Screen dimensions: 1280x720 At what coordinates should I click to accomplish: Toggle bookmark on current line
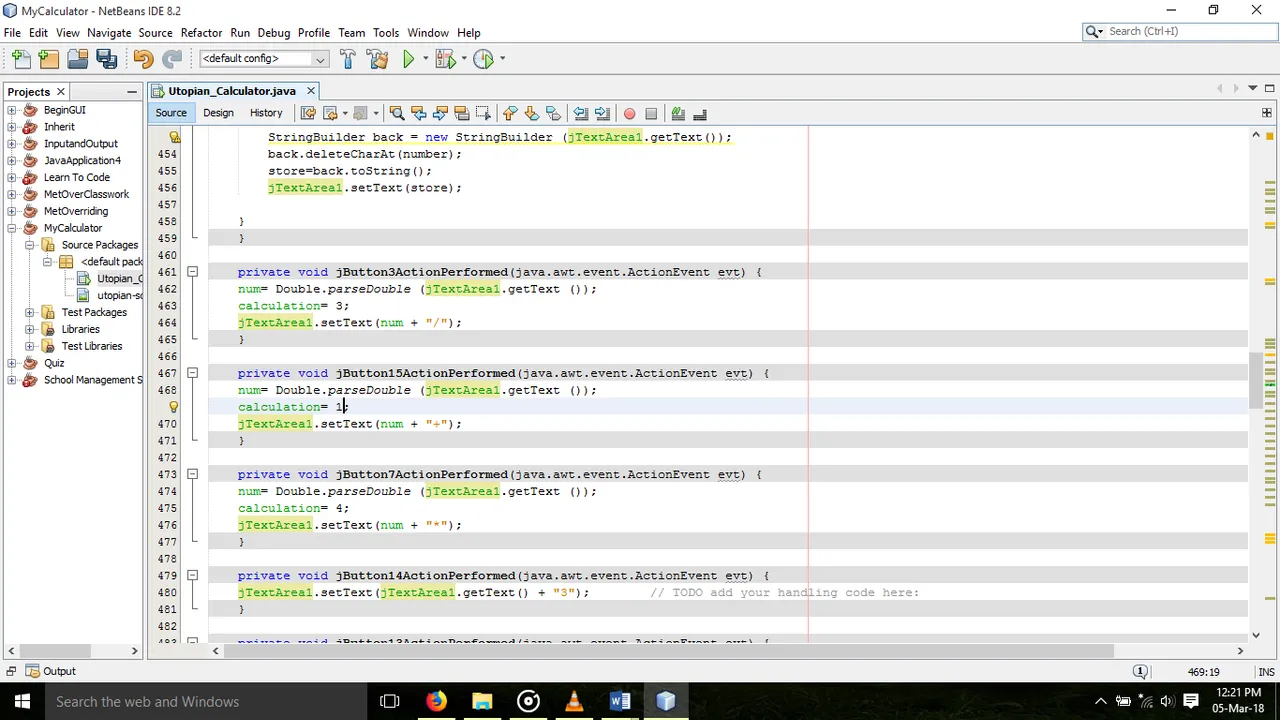click(554, 113)
